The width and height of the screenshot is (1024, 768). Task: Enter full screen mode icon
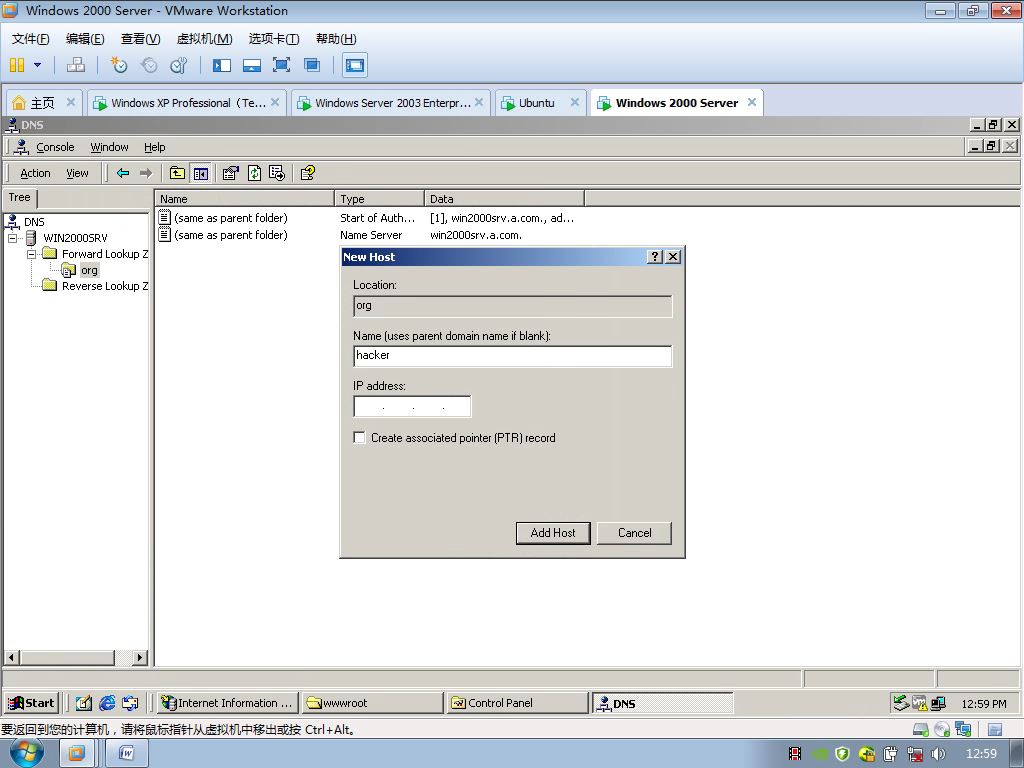point(281,65)
